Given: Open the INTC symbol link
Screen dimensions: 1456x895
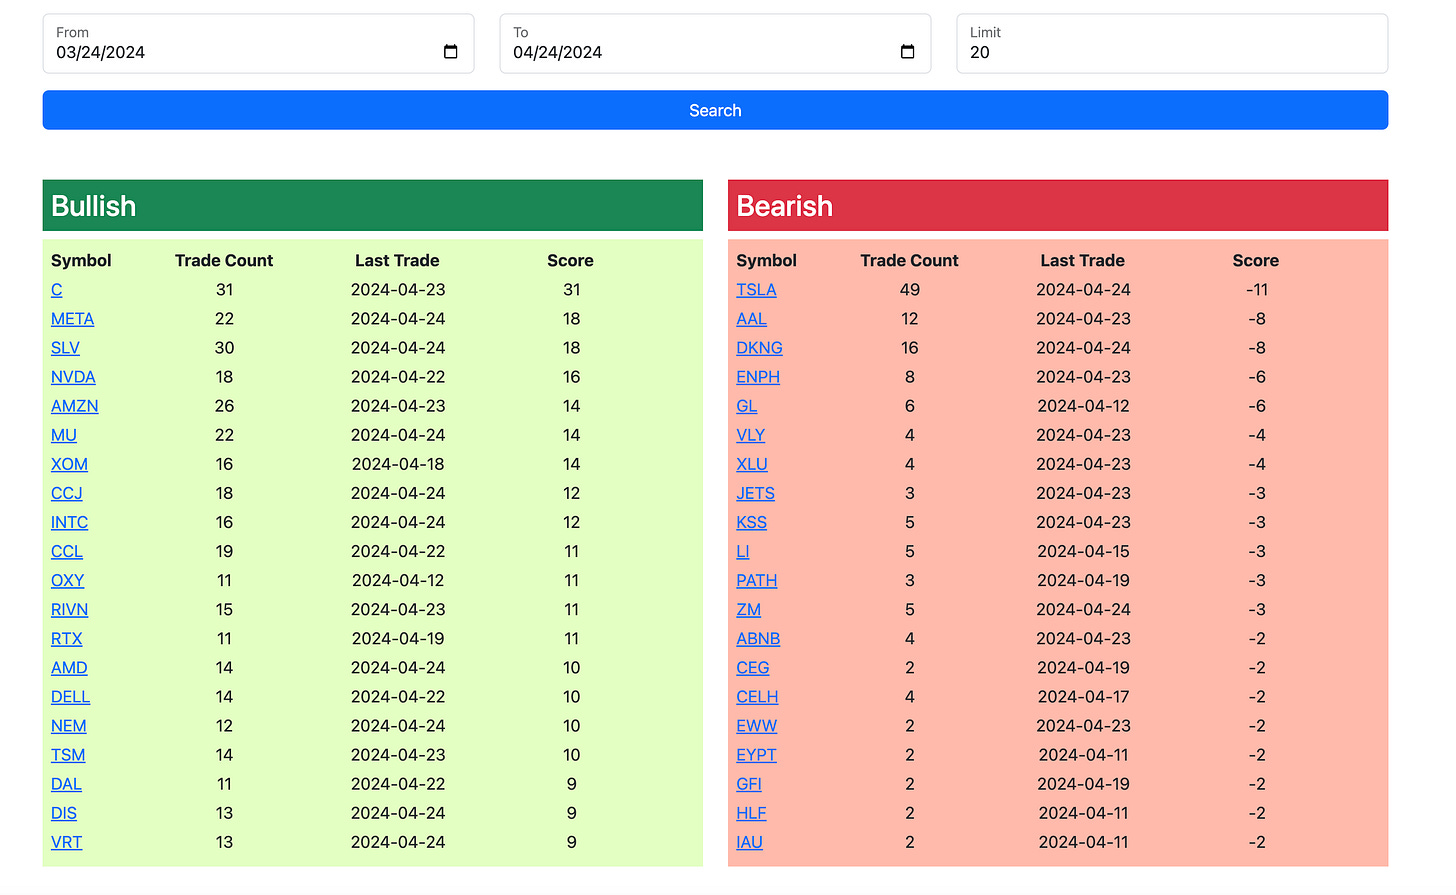Looking at the screenshot, I should point(69,522).
